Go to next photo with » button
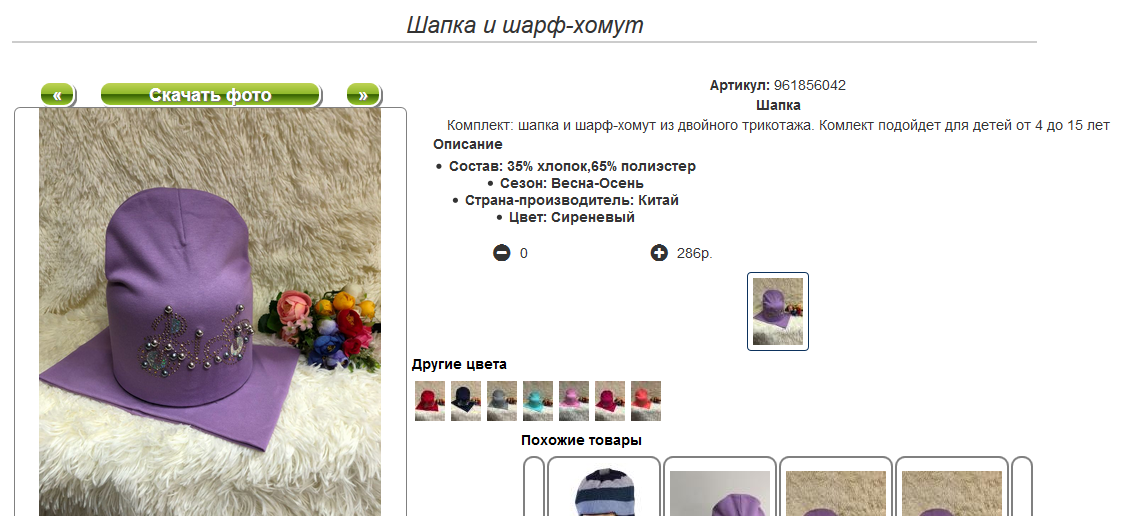Image resolution: width=1128 pixels, height=516 pixels. coord(363,94)
